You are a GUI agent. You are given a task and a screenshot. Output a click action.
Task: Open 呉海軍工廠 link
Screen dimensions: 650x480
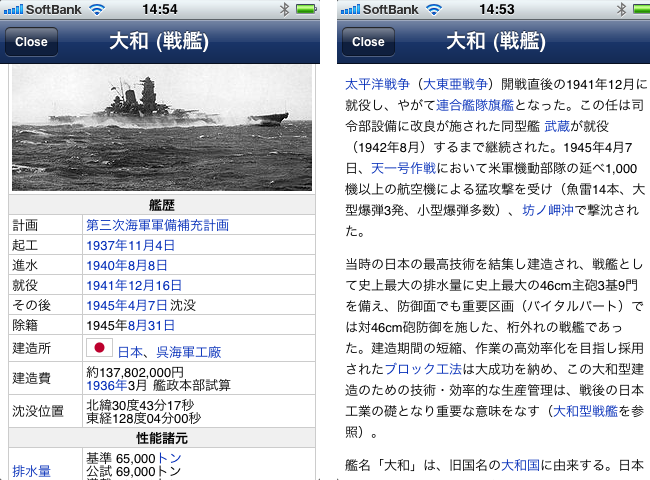[x=189, y=352]
